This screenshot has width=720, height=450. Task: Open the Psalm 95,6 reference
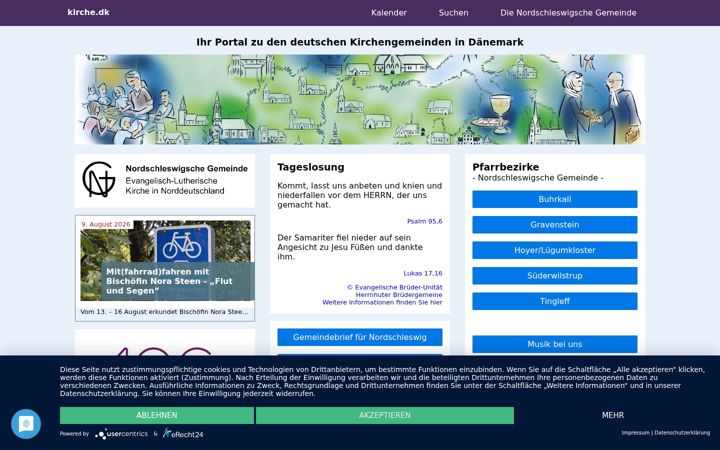[x=424, y=221]
